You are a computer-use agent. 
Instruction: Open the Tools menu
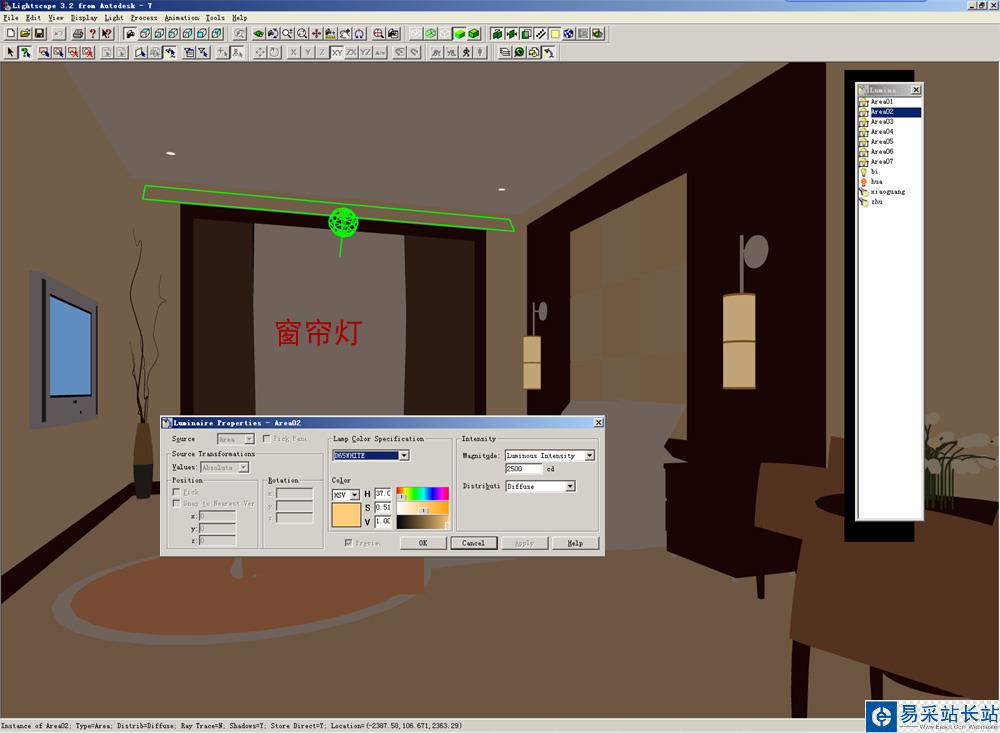(215, 17)
